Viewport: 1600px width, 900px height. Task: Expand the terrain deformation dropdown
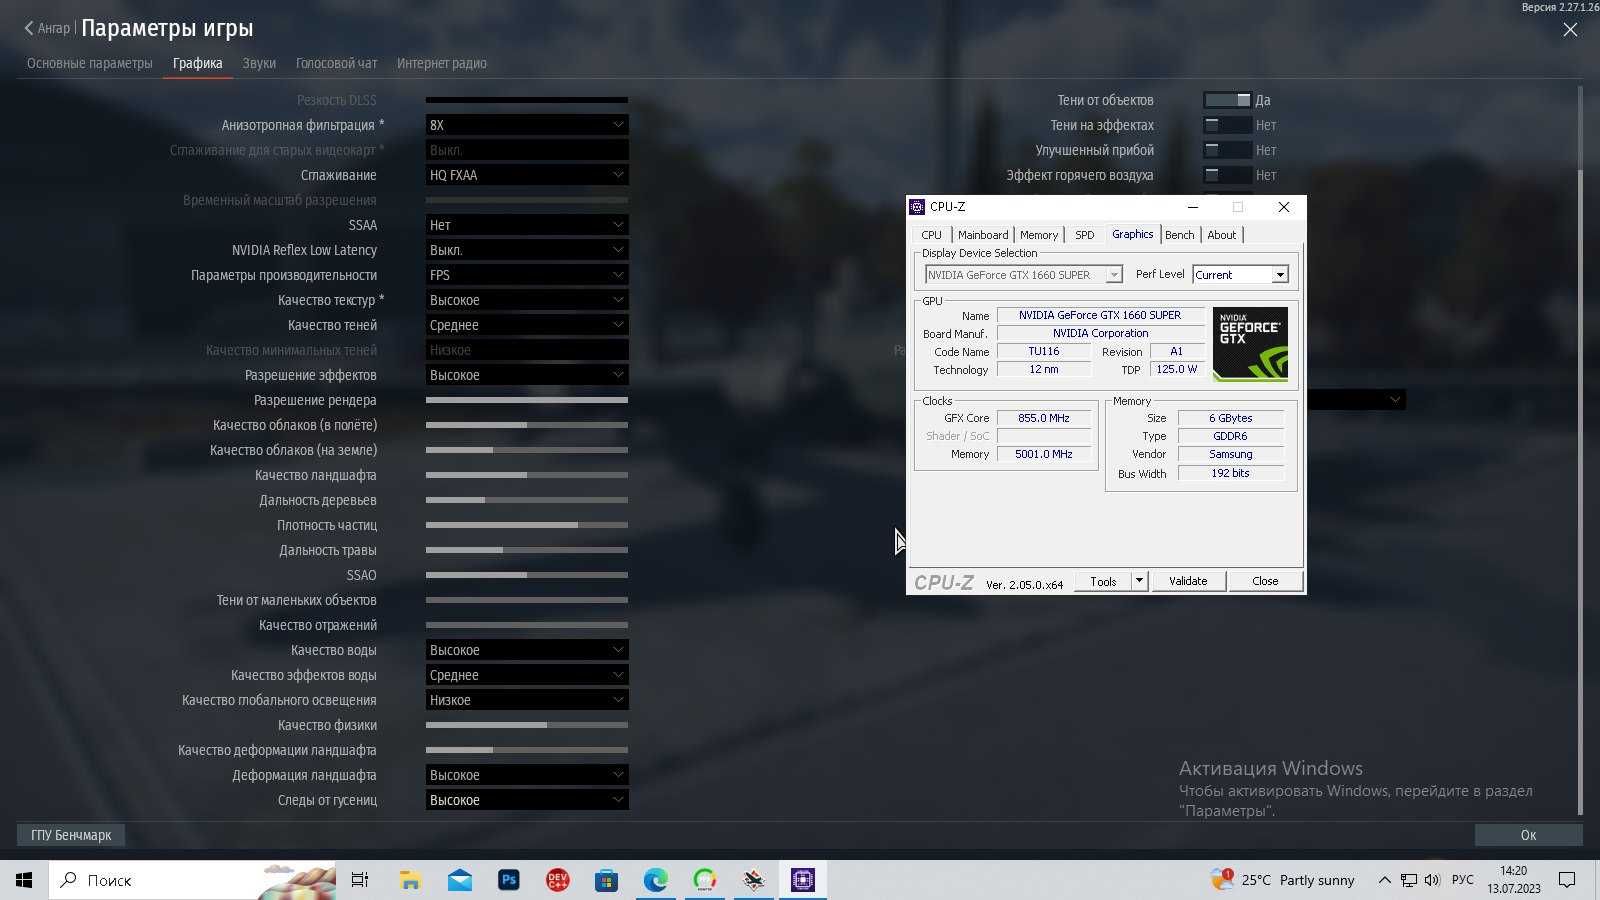coord(527,775)
